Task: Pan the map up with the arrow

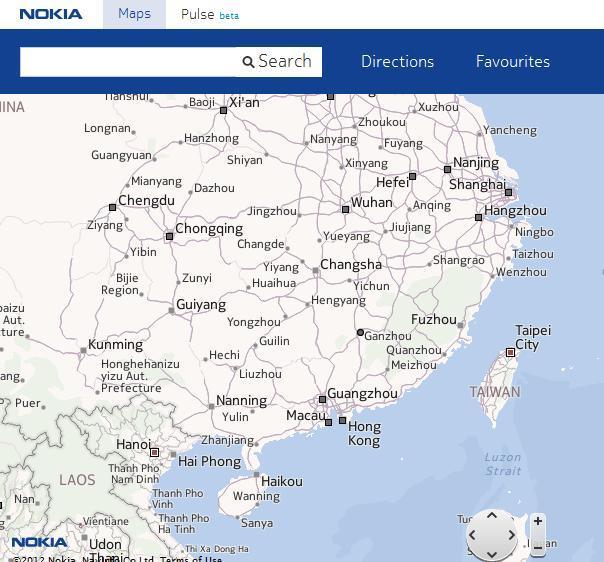Action: coord(491,517)
